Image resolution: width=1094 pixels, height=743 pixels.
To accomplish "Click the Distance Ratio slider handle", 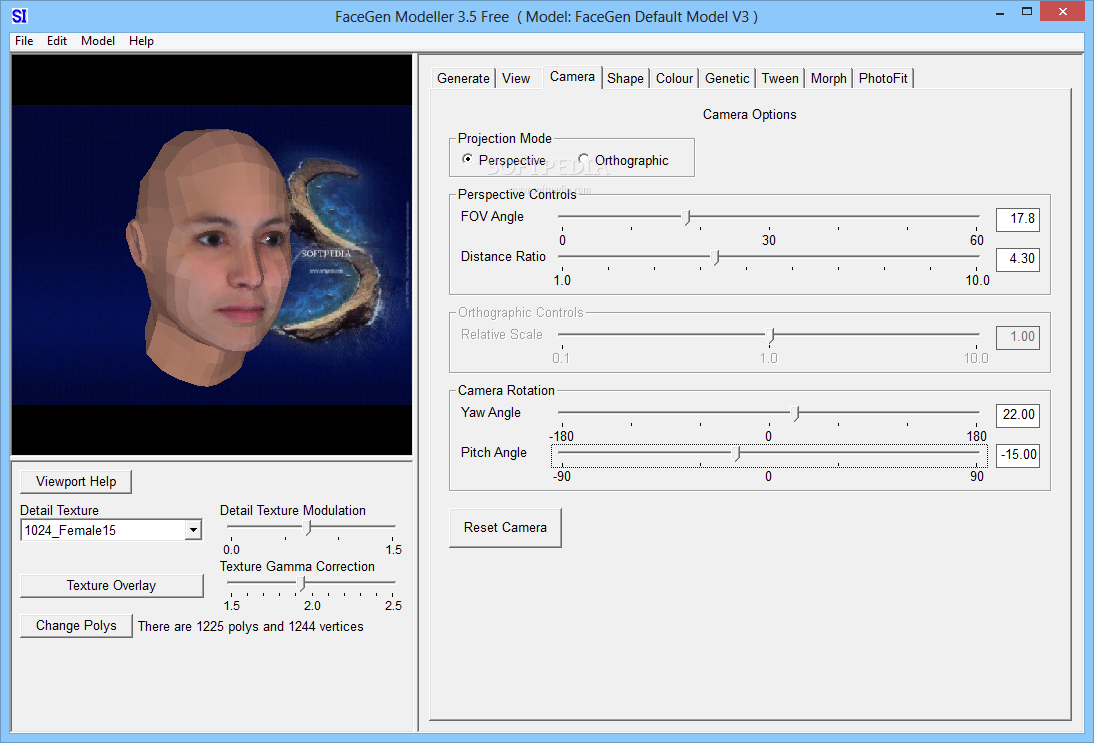I will point(715,257).
